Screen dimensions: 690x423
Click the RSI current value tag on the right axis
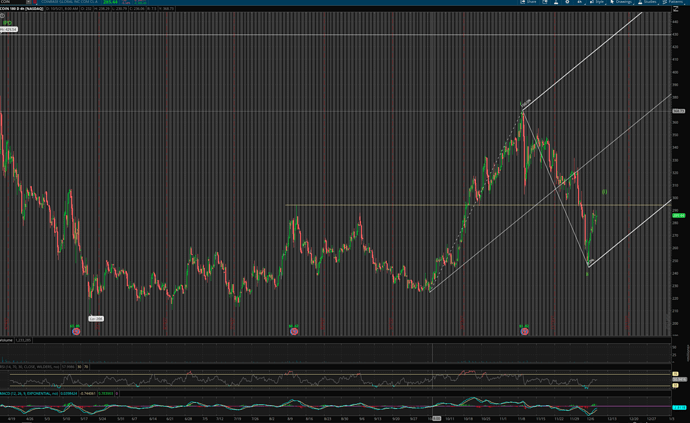pos(679,379)
